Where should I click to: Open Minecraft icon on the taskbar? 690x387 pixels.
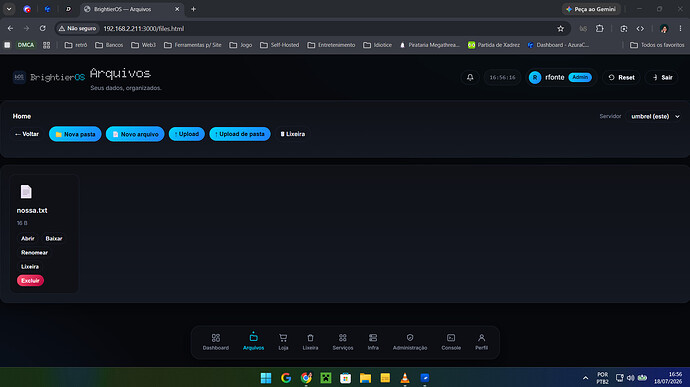(x=326, y=378)
